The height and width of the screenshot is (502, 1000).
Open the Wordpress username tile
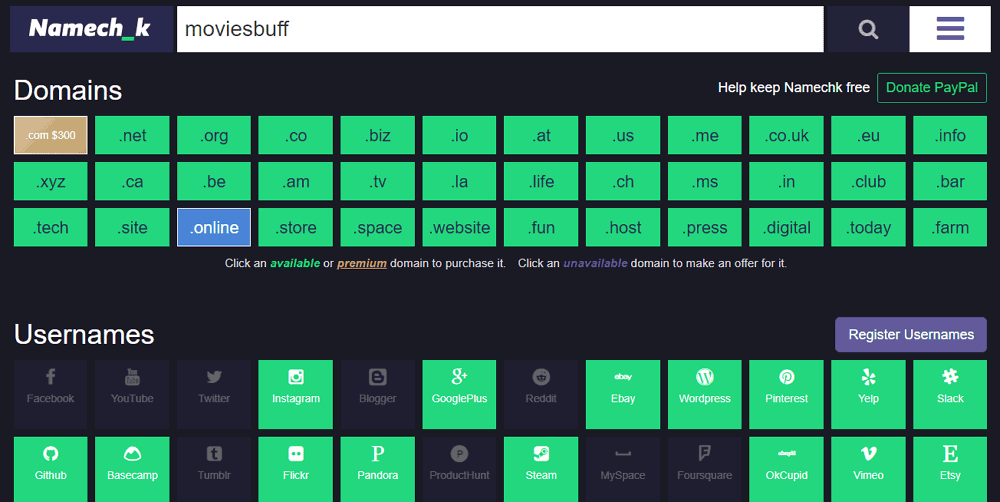pos(705,387)
